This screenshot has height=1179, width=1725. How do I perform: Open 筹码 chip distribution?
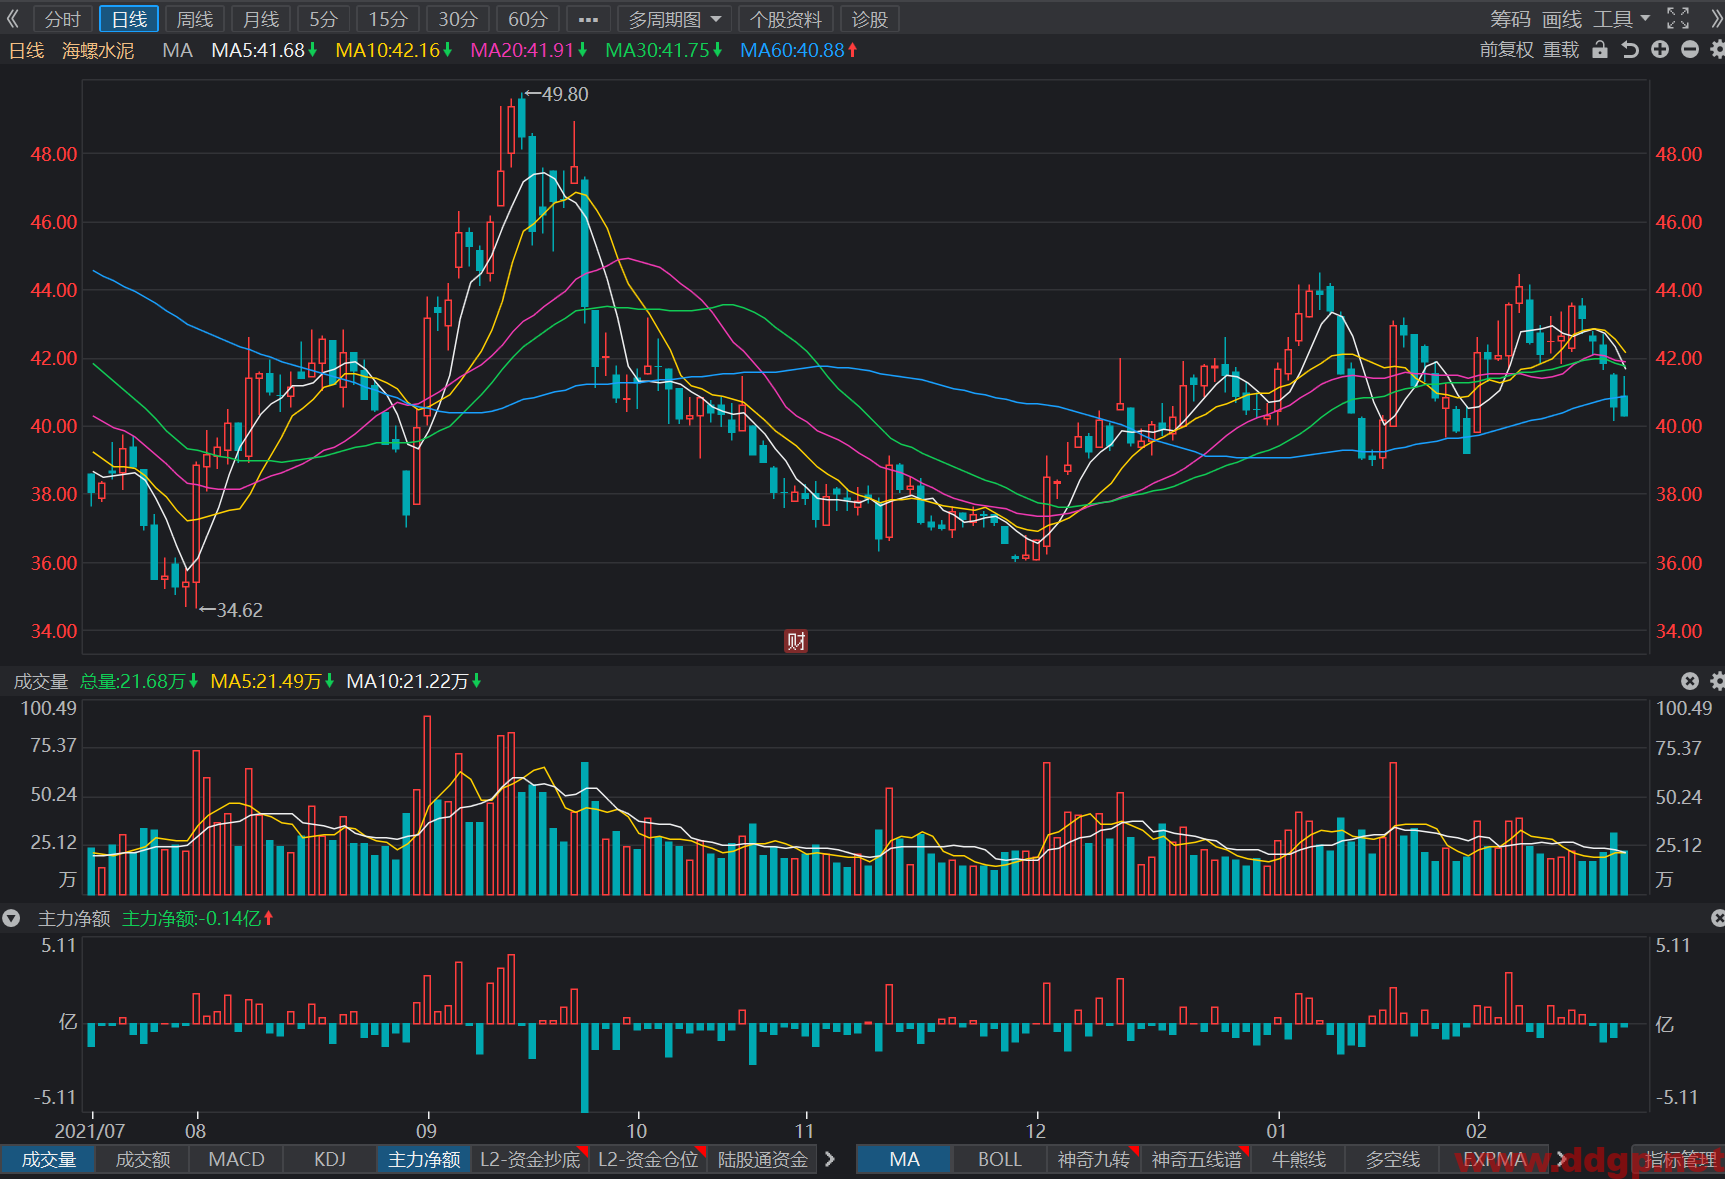[x=1510, y=19]
